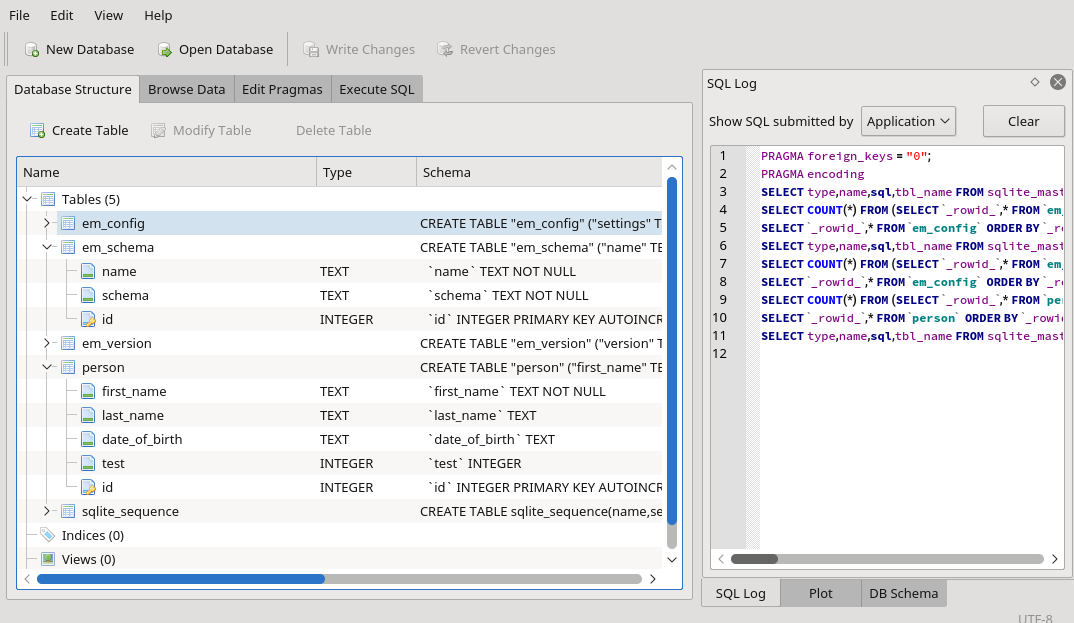Float the SQL Log panel with diamond icon
This screenshot has height=623, width=1074.
(x=1034, y=83)
